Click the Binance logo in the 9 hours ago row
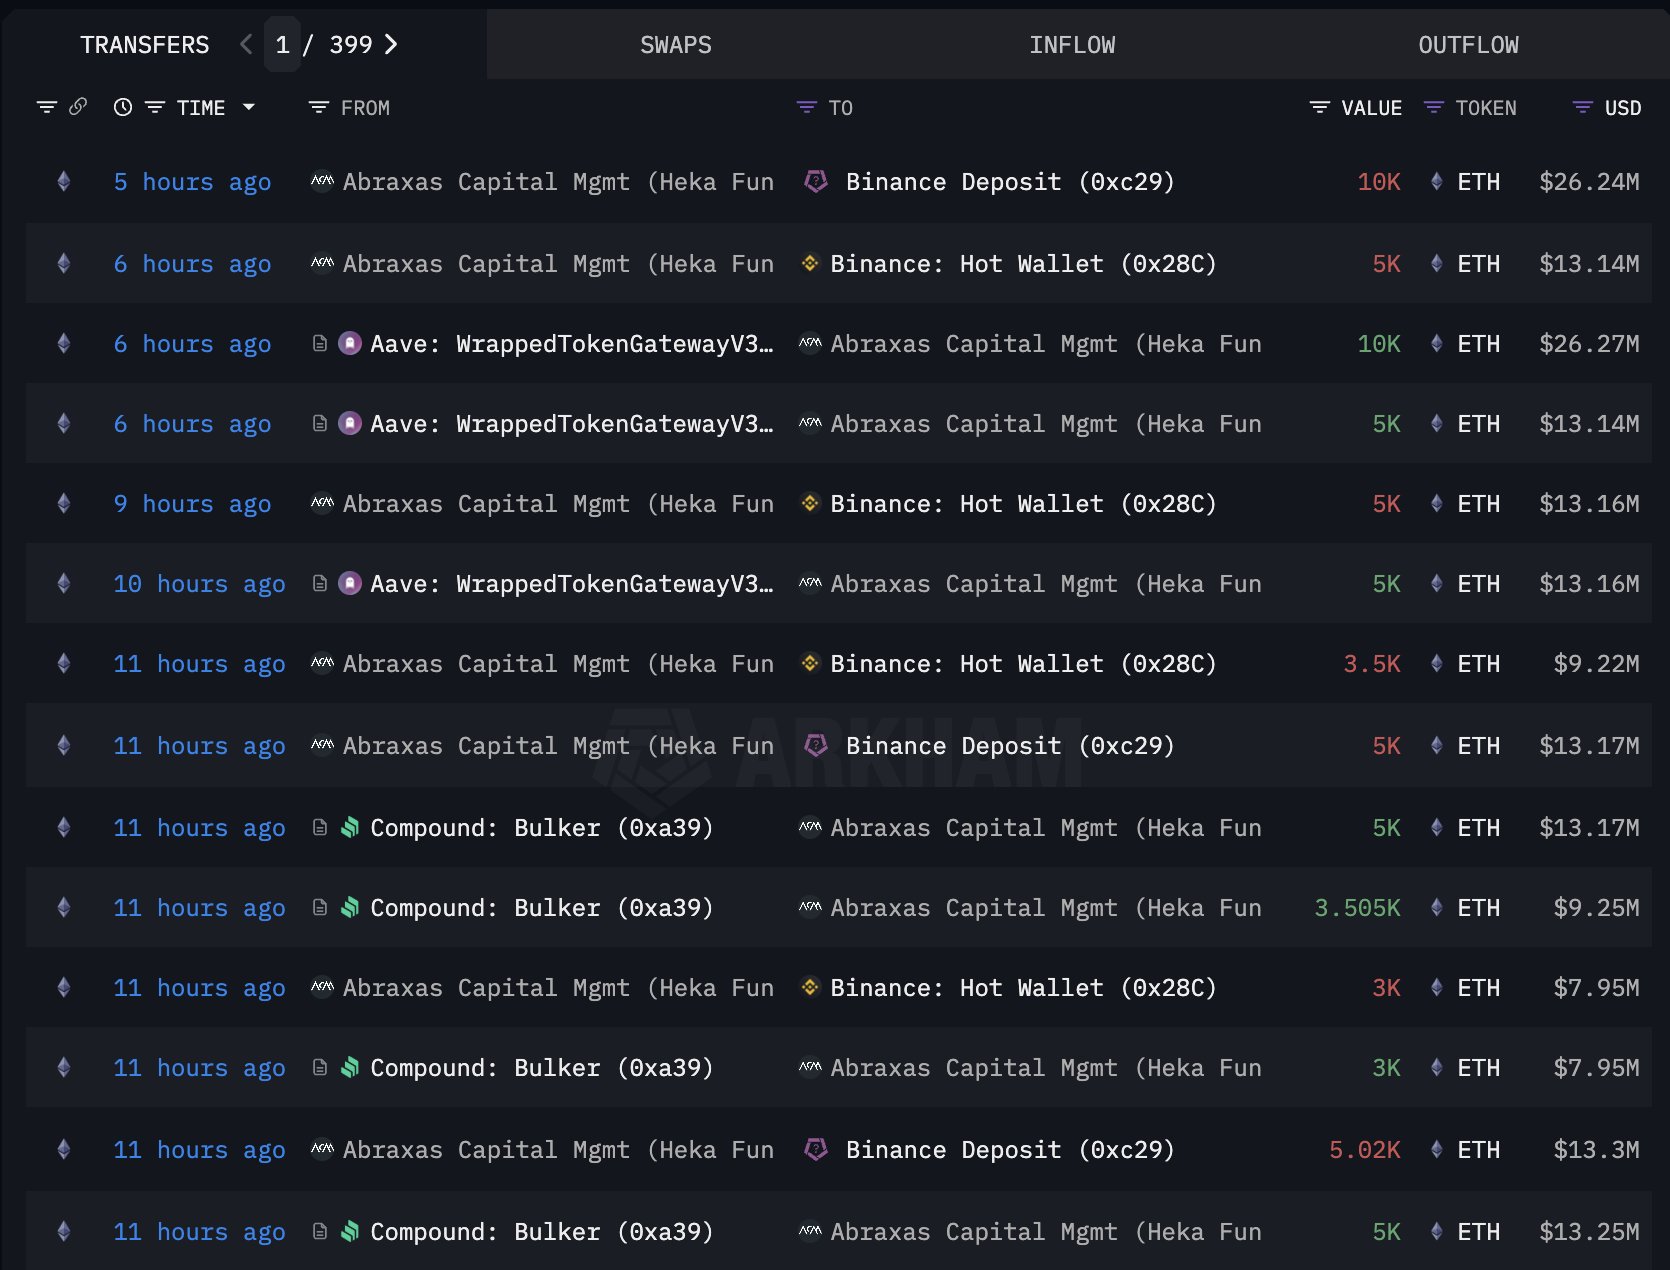The image size is (1670, 1270). point(810,503)
